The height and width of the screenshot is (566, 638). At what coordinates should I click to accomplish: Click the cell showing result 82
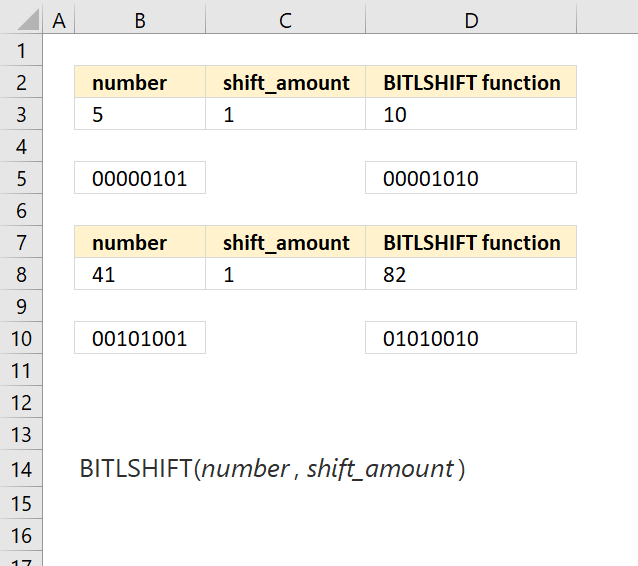tap(471, 274)
